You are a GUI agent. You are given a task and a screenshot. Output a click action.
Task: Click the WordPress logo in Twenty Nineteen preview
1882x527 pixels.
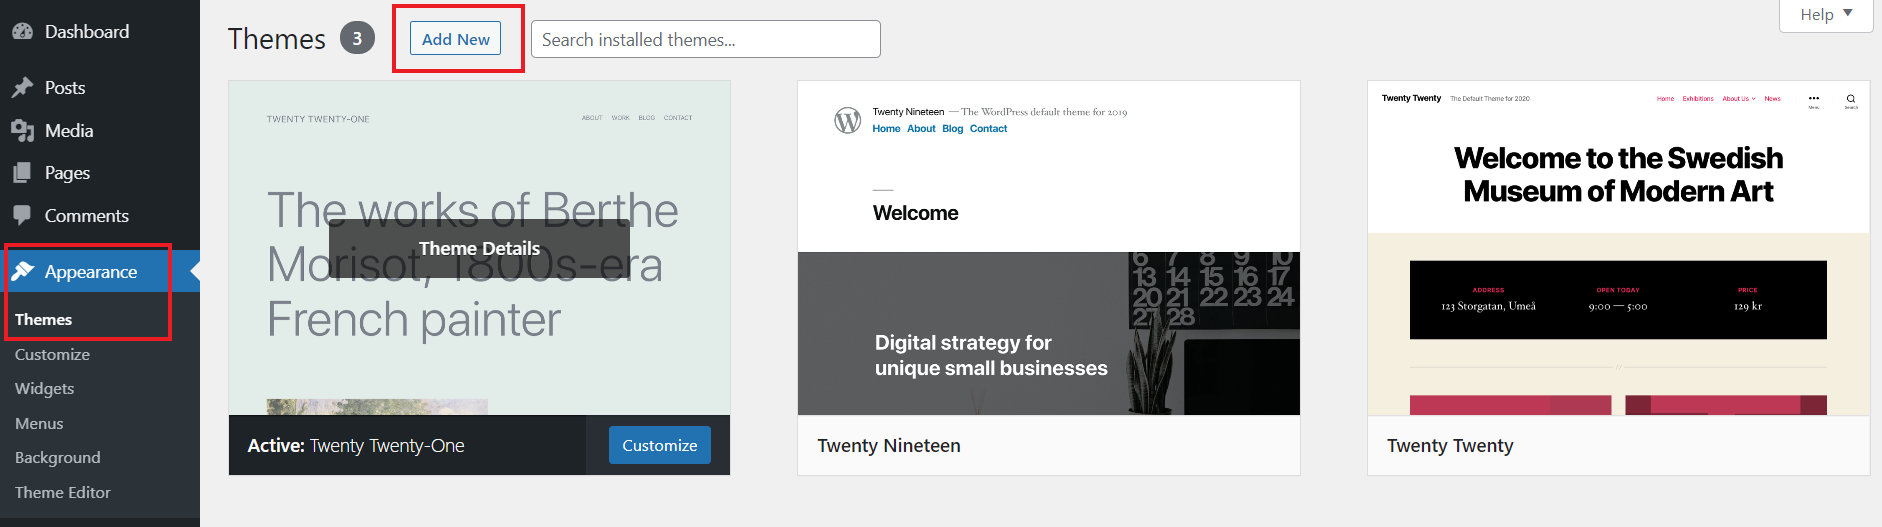pos(847,121)
